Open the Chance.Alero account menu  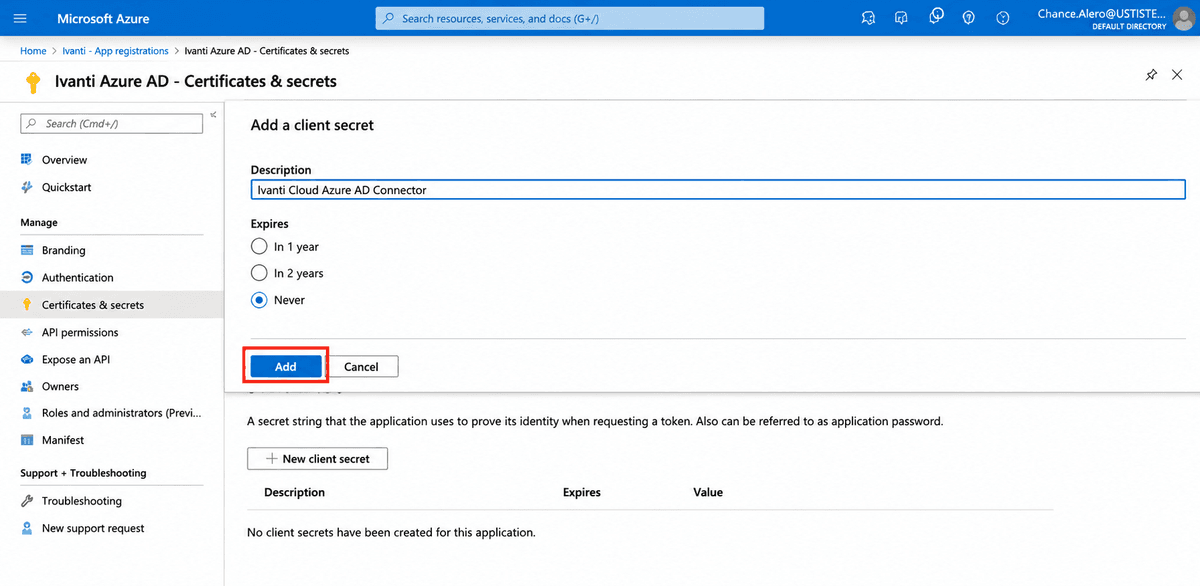click(x=1102, y=18)
